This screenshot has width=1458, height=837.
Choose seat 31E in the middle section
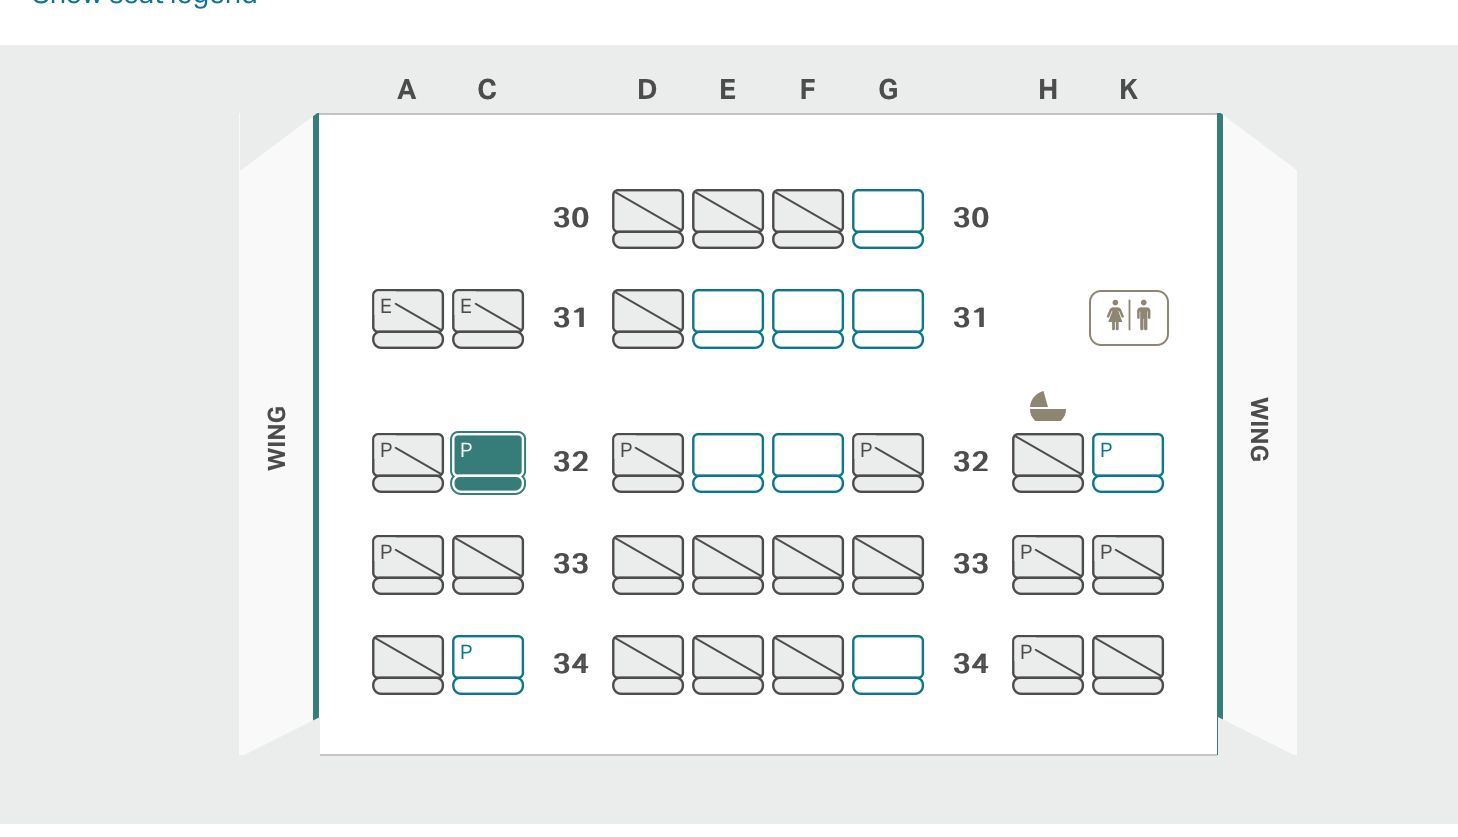(x=727, y=317)
